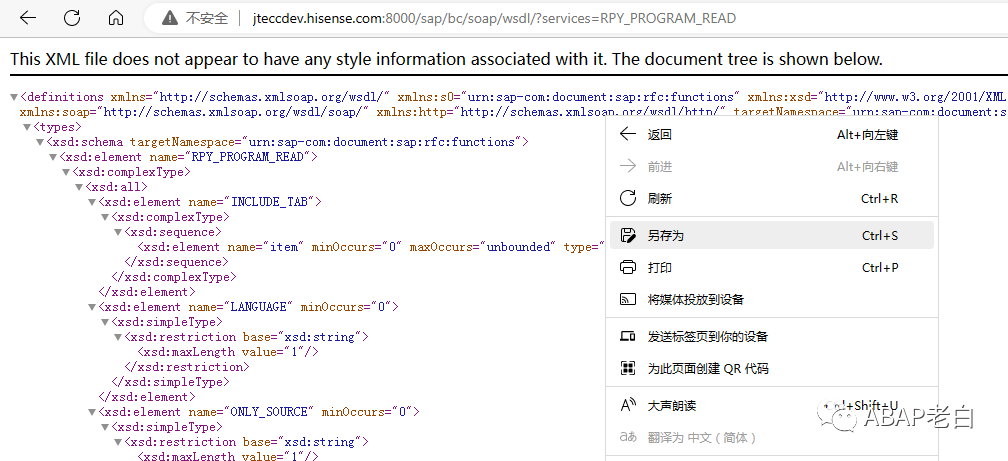The width and height of the screenshot is (1008, 461).
Task: Click the browser back arrow button
Action: (28, 18)
